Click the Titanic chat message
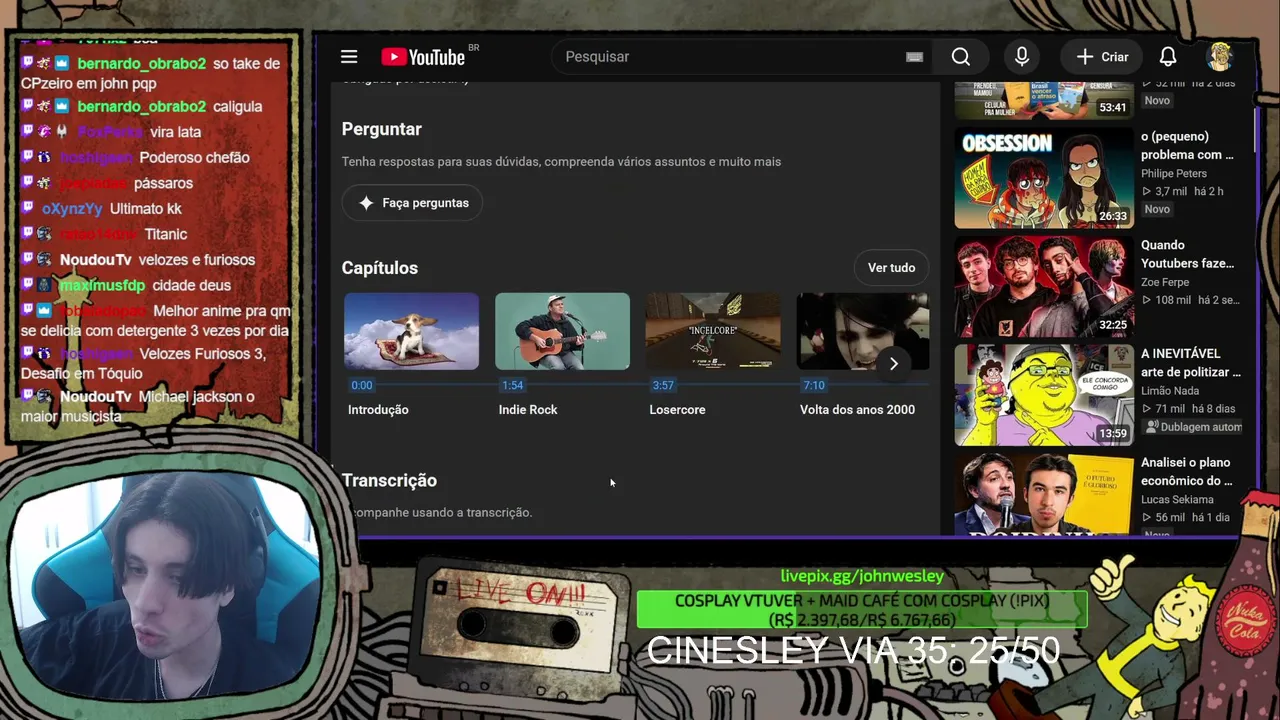The width and height of the screenshot is (1280, 720). (166, 235)
